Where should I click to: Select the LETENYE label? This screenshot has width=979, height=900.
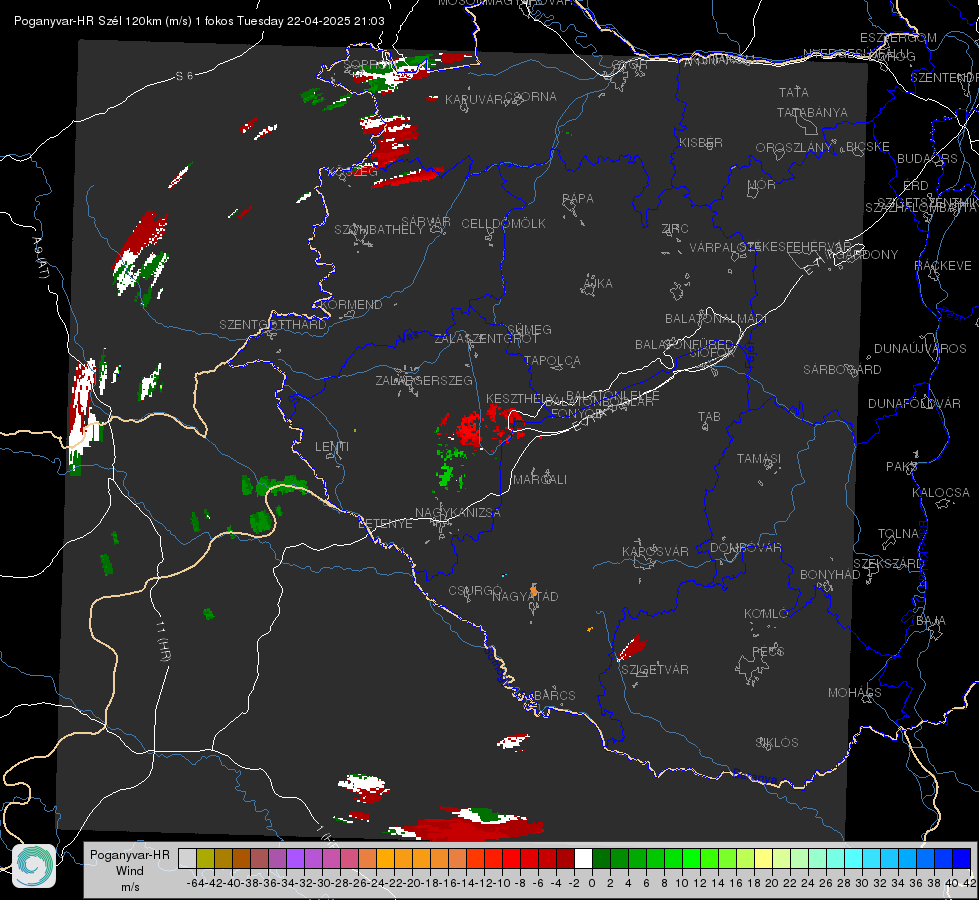point(385,524)
